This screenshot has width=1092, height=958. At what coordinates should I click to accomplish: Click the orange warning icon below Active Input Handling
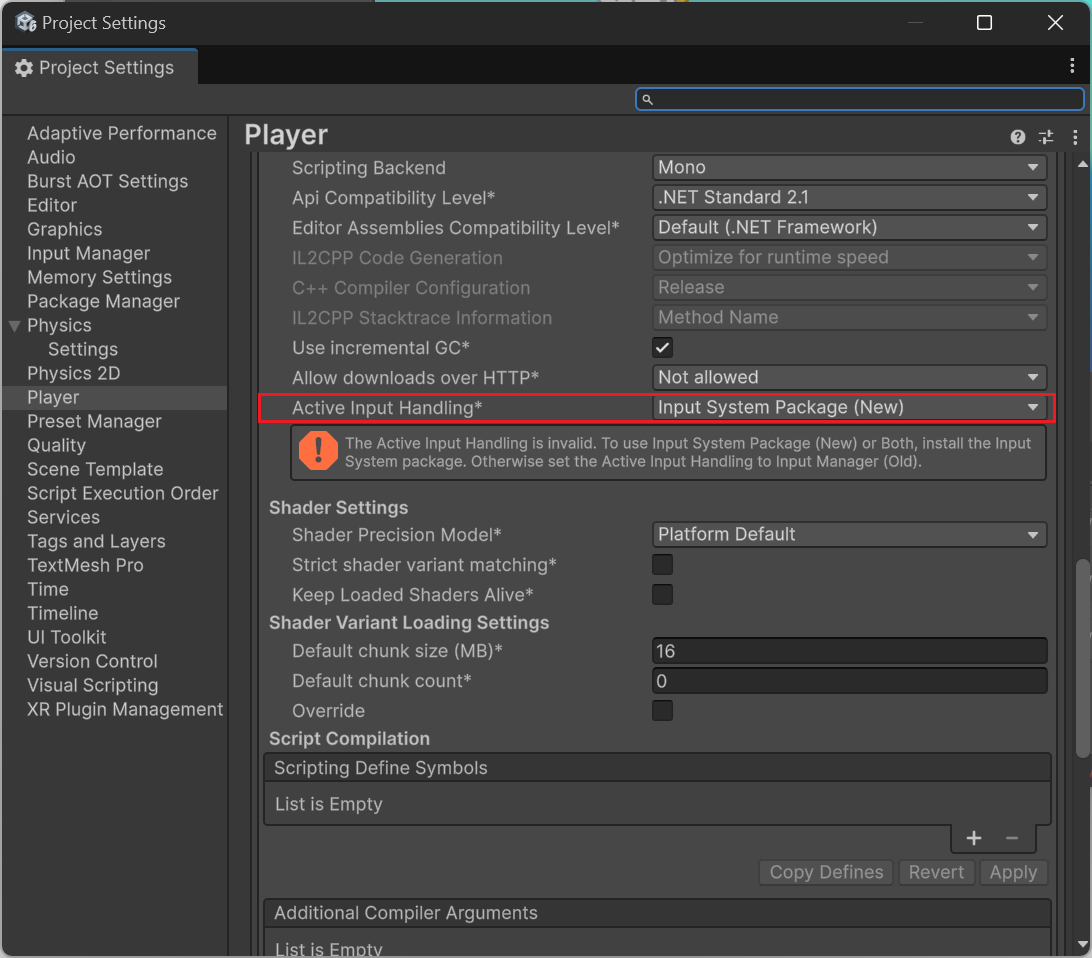coord(318,450)
